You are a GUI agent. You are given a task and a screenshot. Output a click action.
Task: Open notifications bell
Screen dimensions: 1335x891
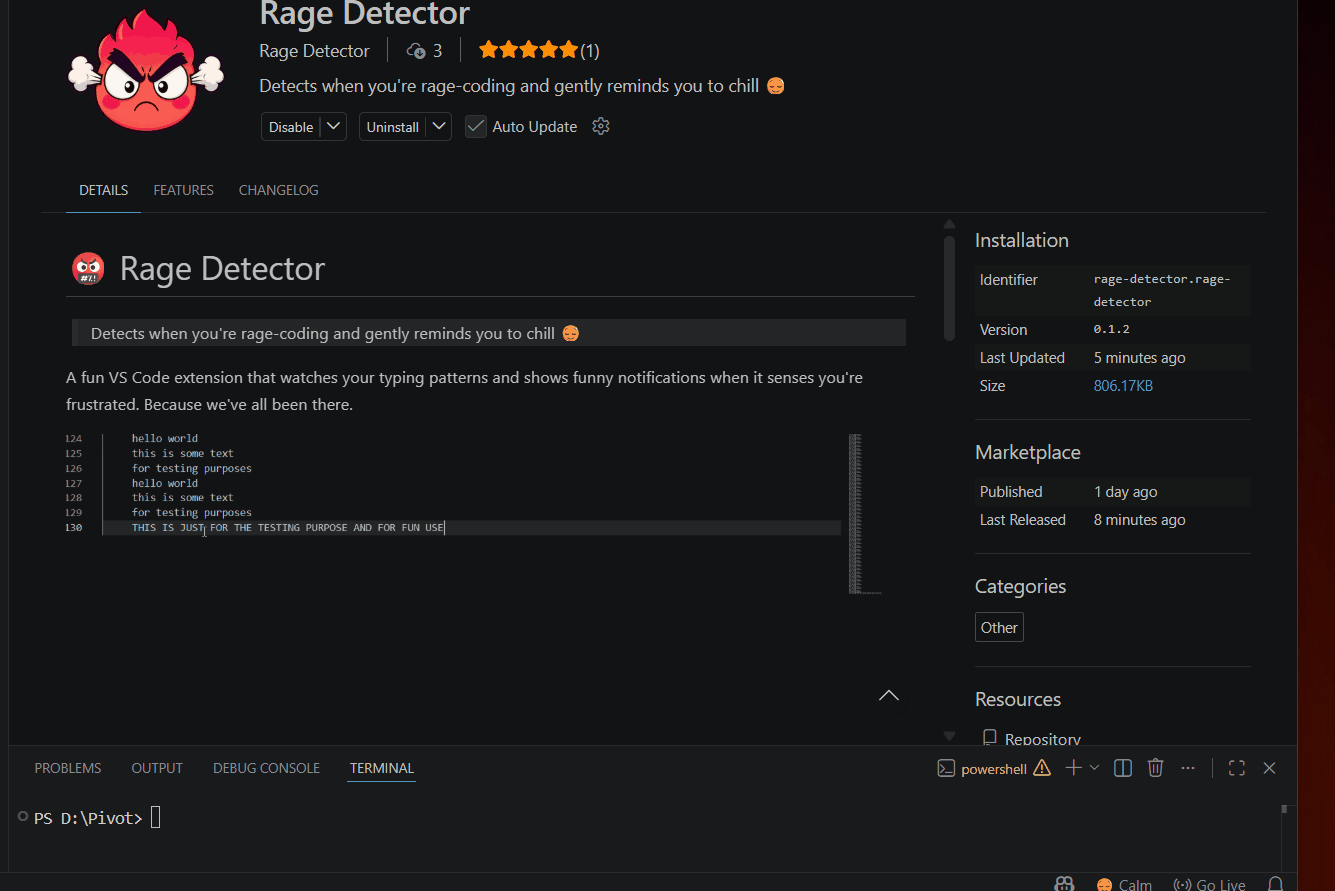tap(1275, 884)
